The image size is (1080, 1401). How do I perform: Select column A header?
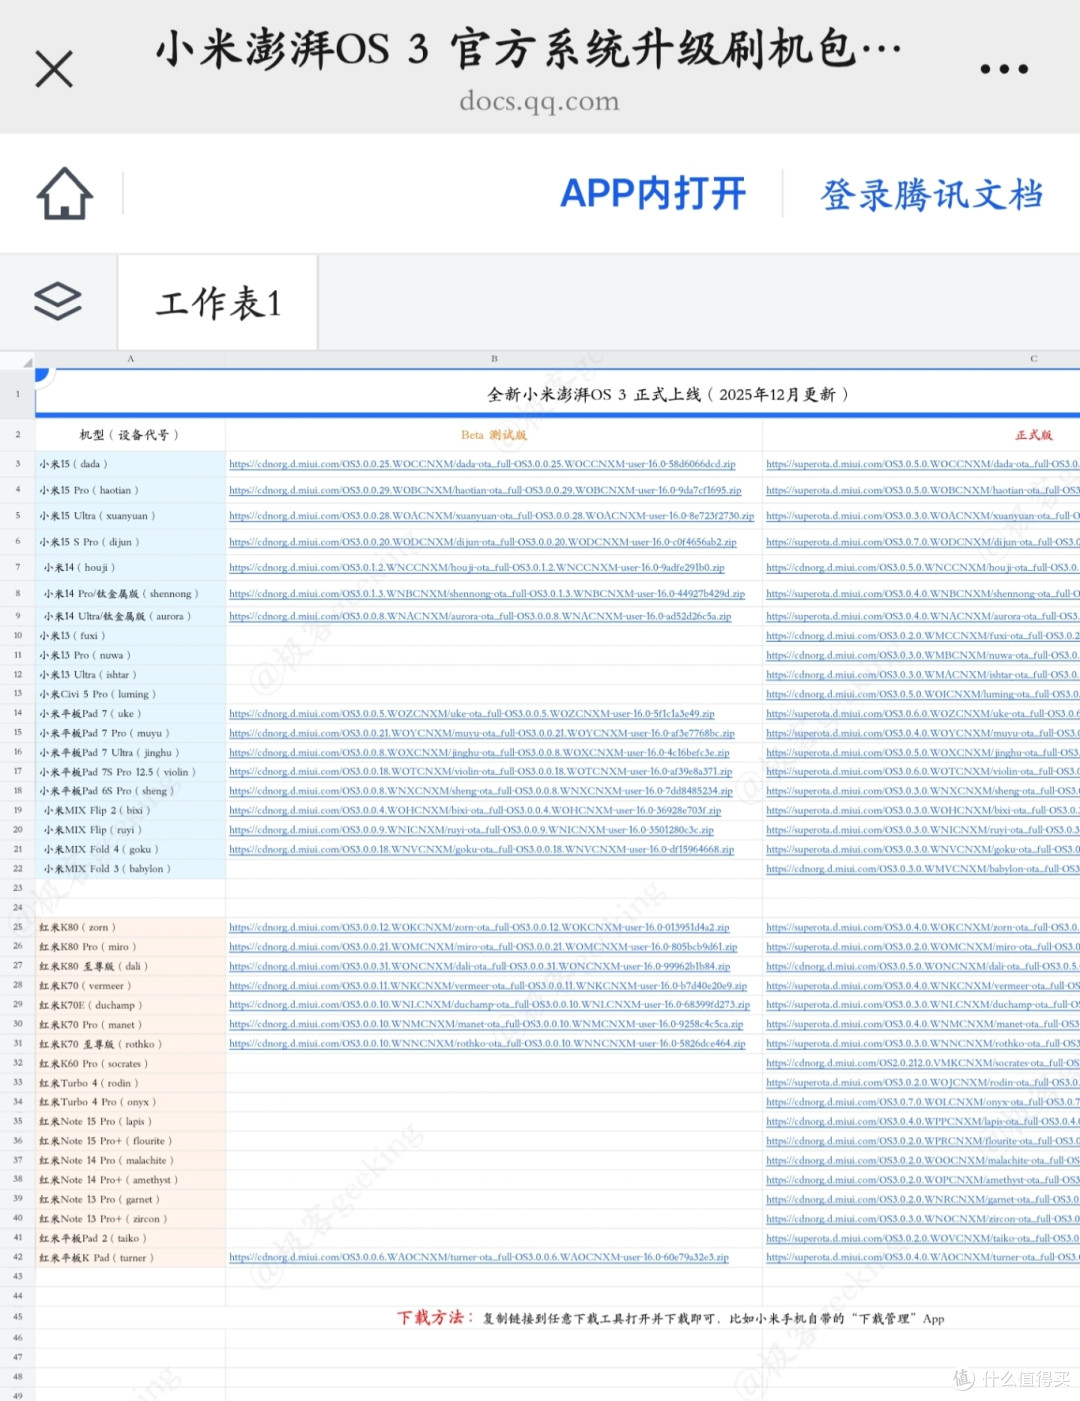click(x=130, y=359)
